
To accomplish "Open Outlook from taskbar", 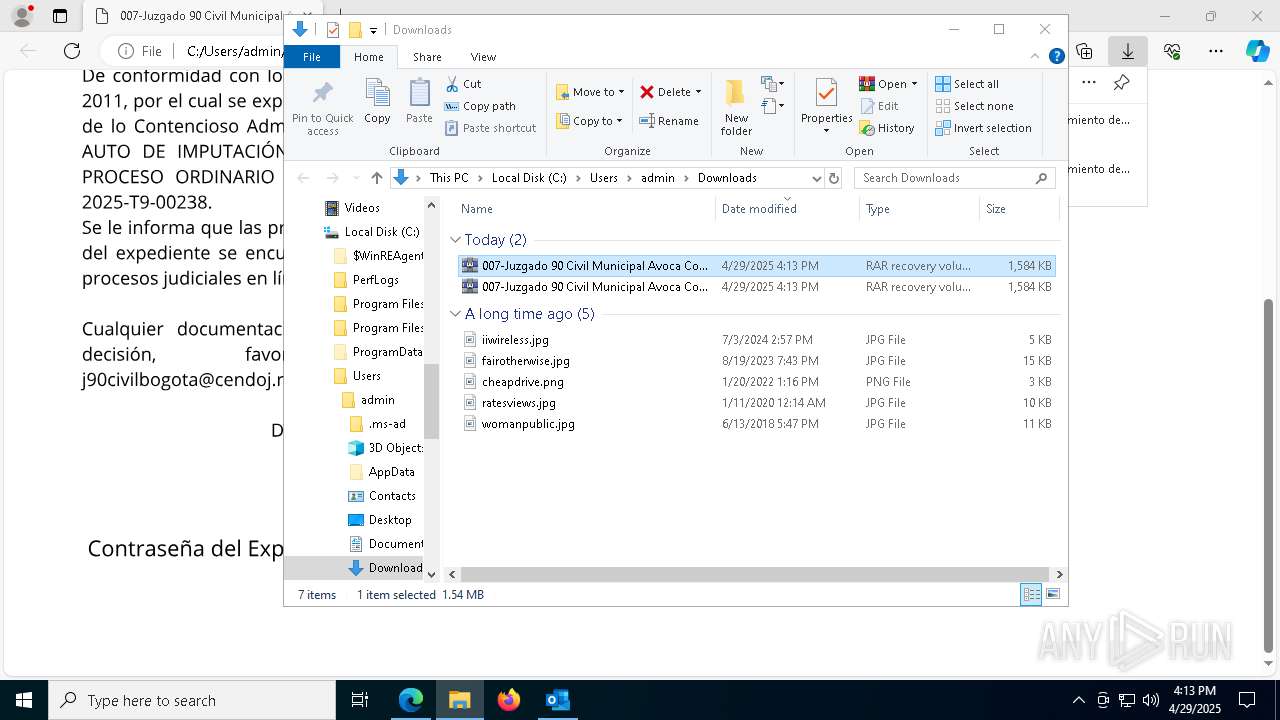I will [x=558, y=700].
